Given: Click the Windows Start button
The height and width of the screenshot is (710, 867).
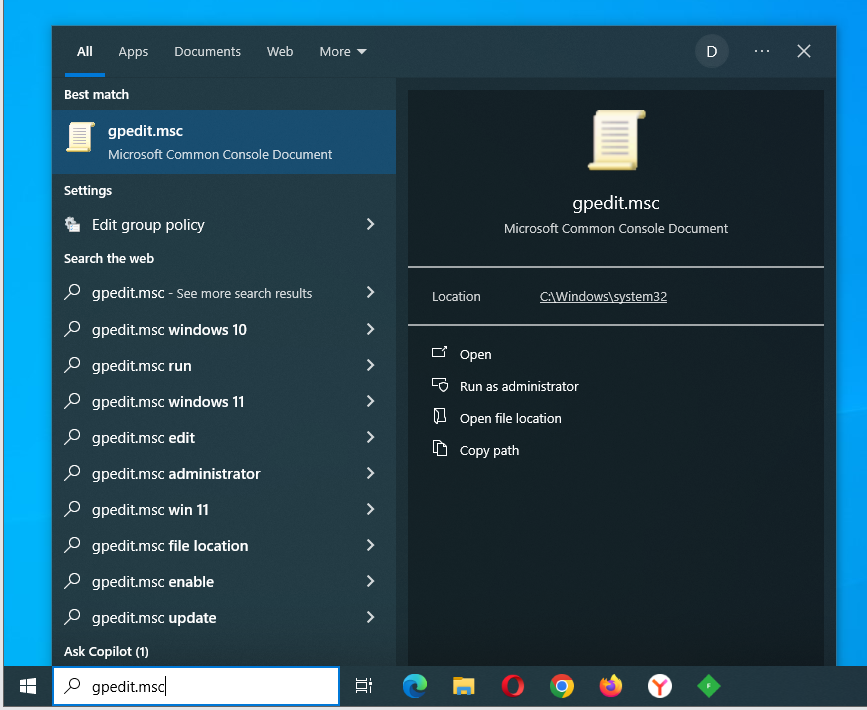Looking at the screenshot, I should pyautogui.click(x=28, y=686).
